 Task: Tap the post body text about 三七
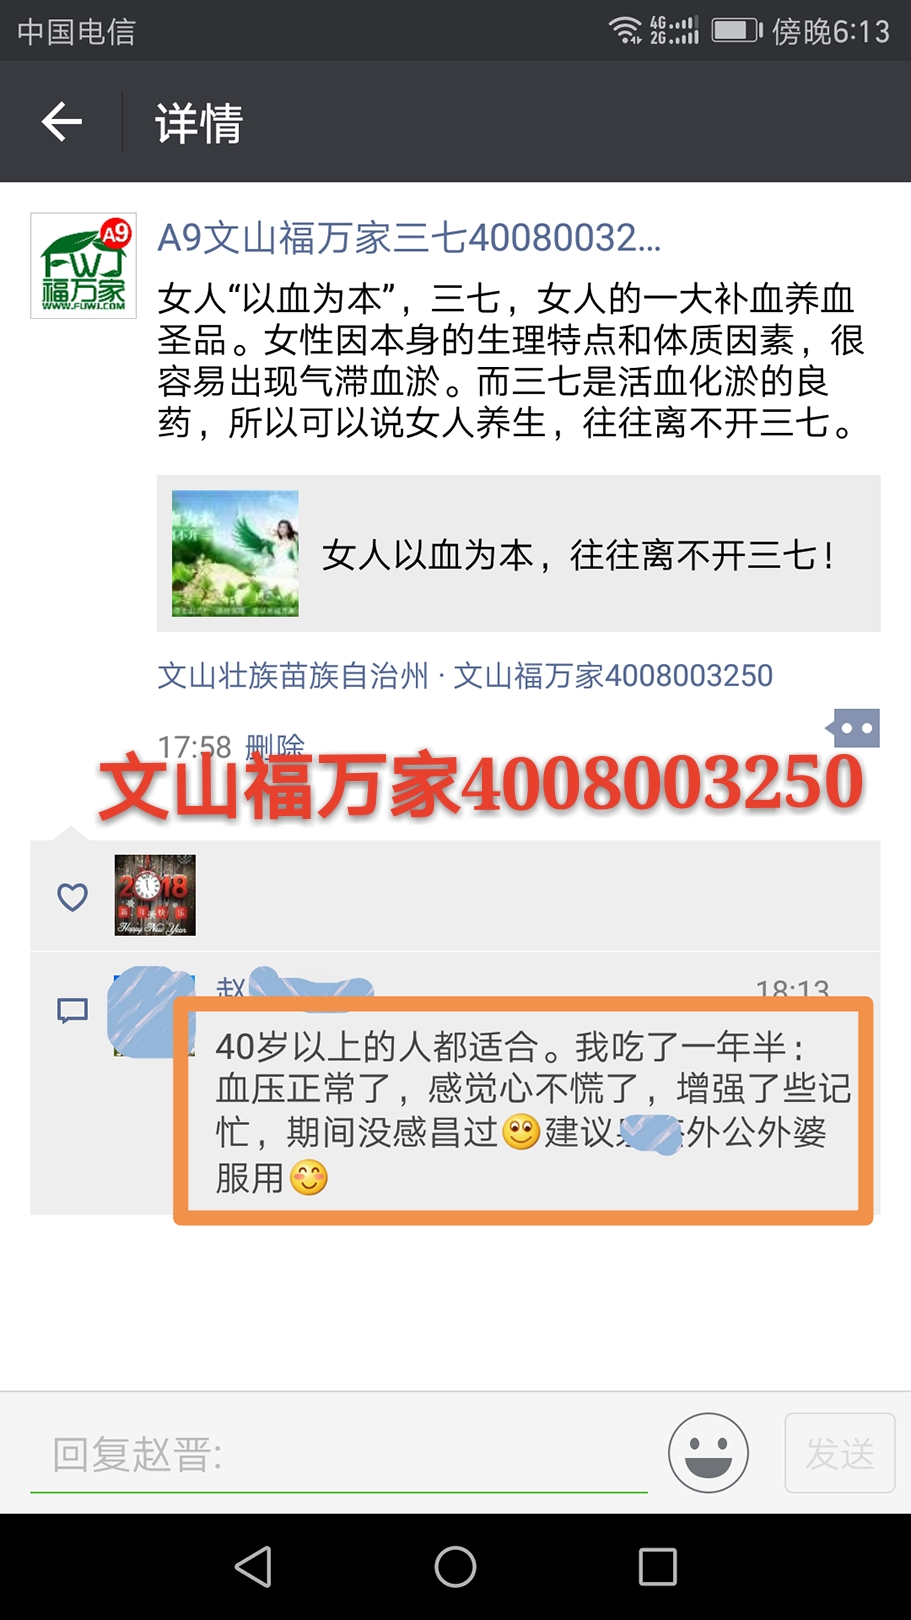coord(510,360)
